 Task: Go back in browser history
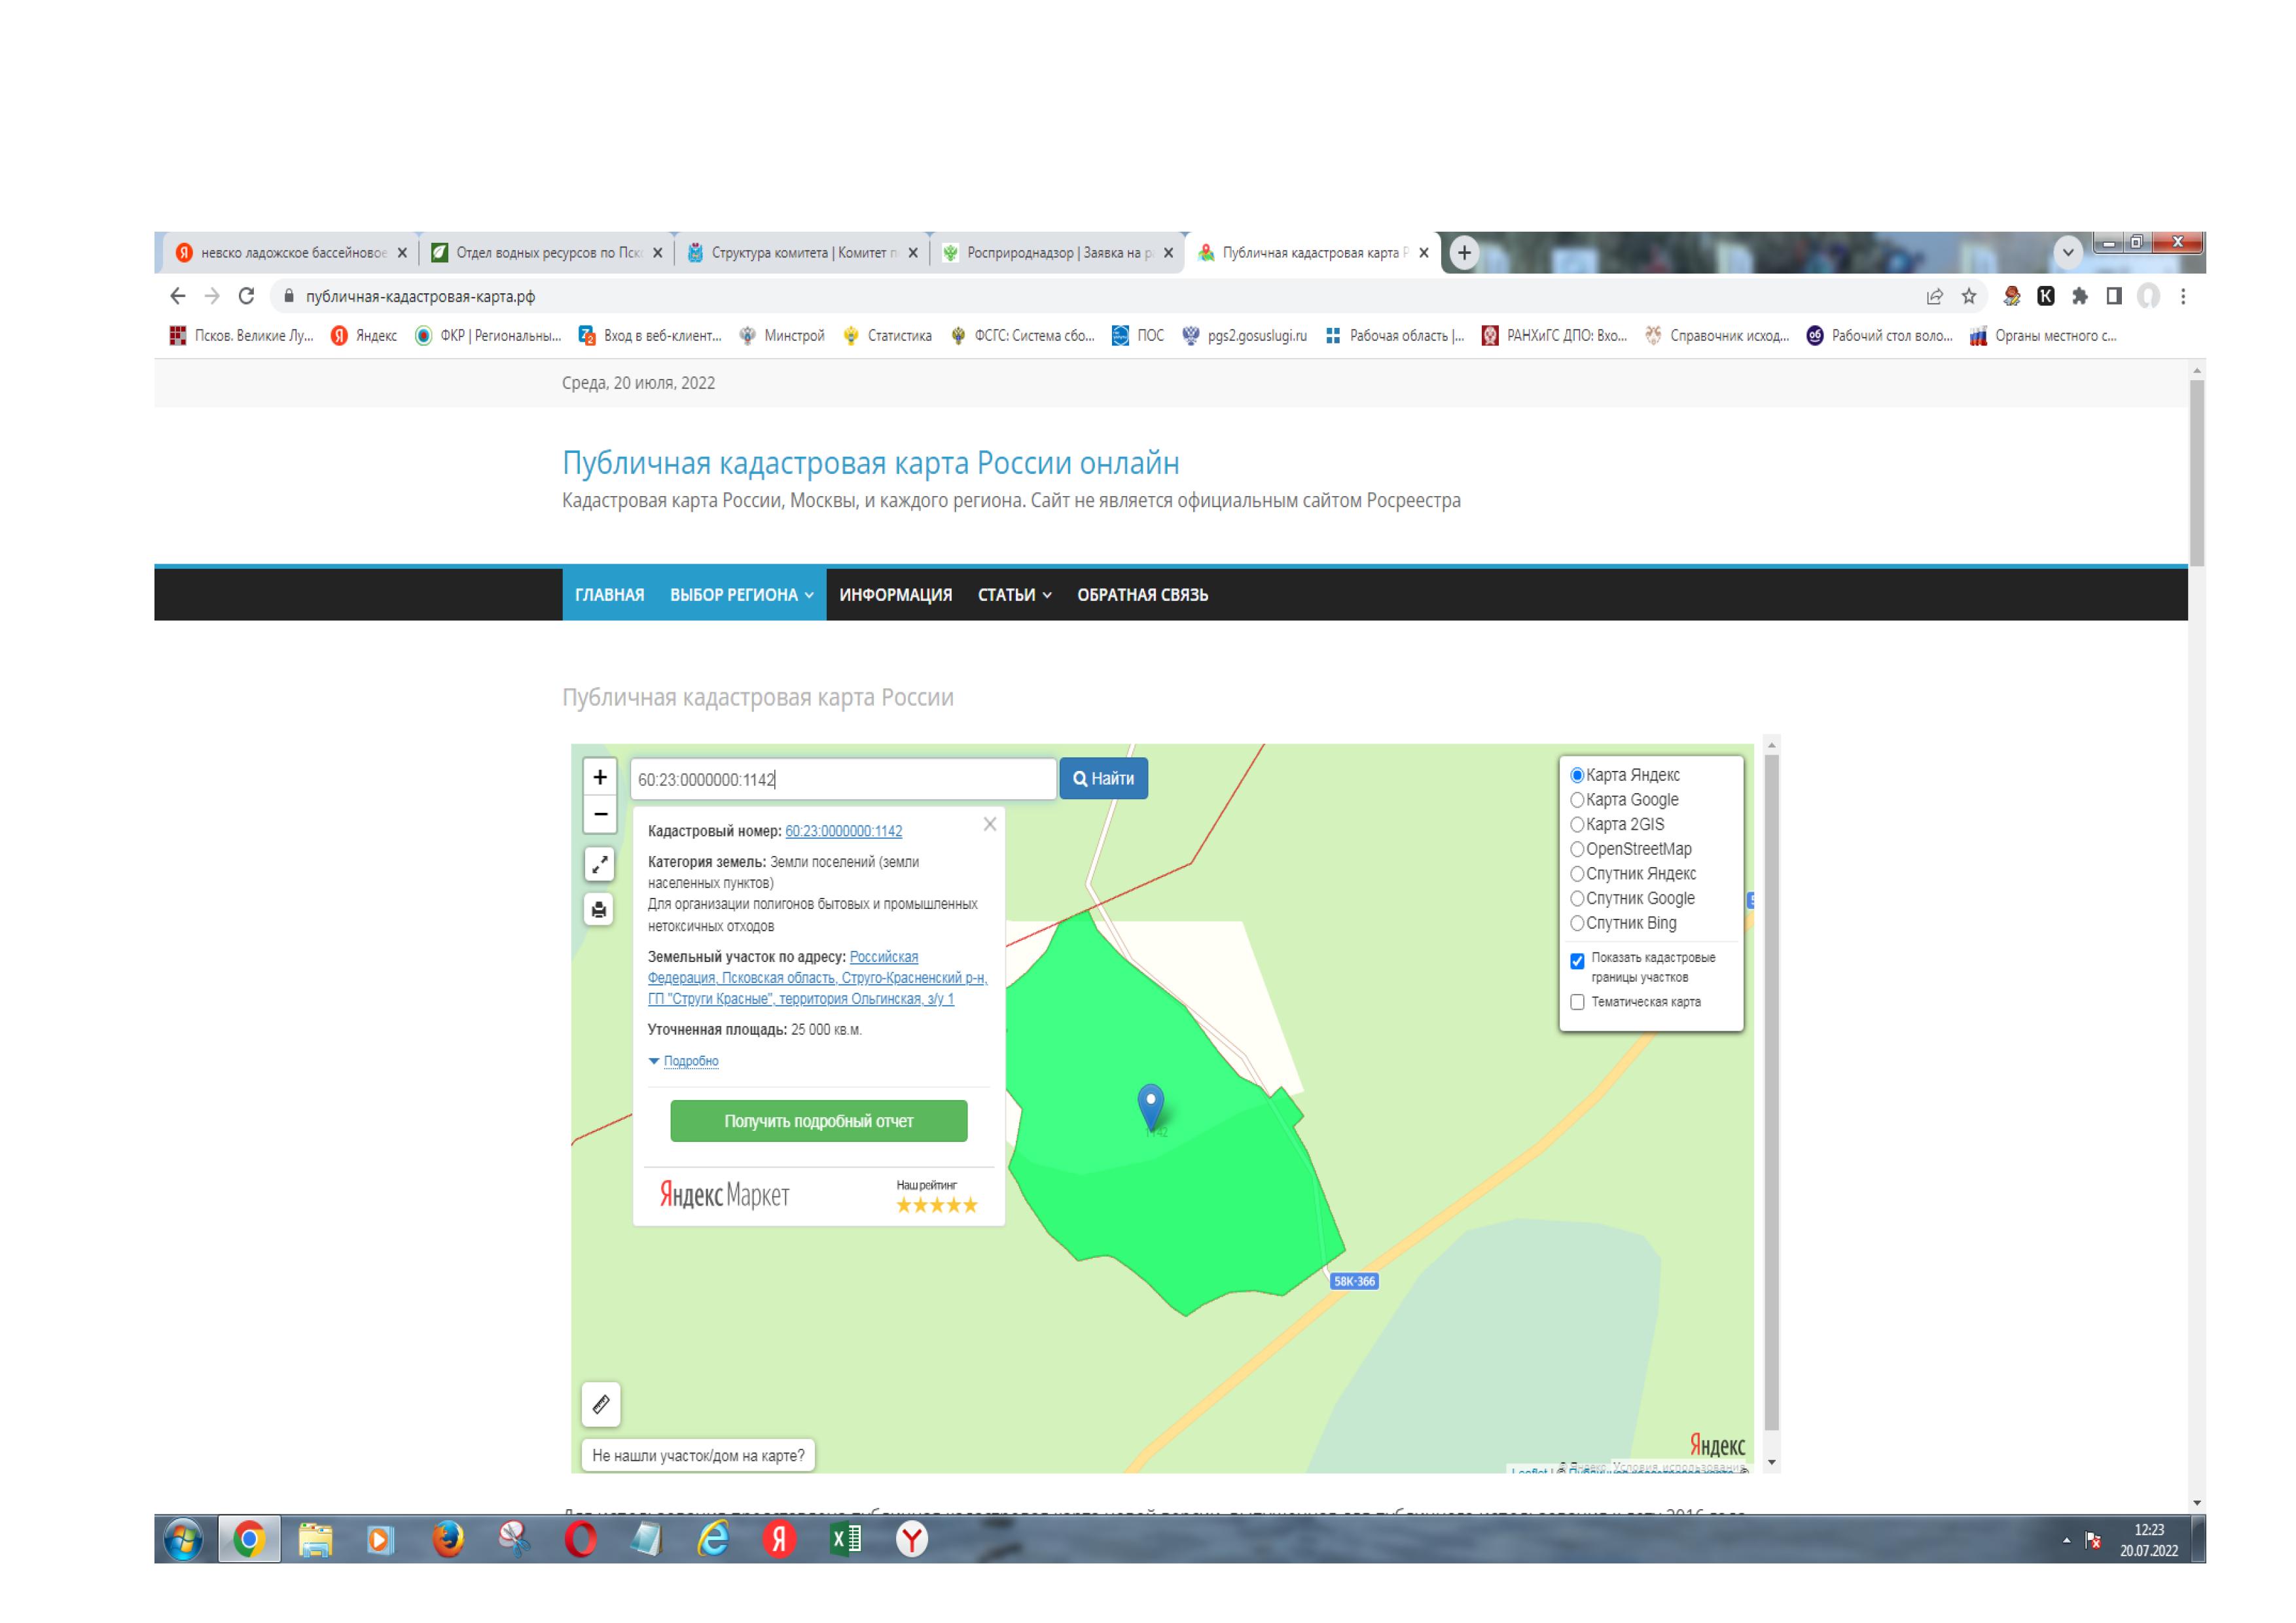(178, 296)
